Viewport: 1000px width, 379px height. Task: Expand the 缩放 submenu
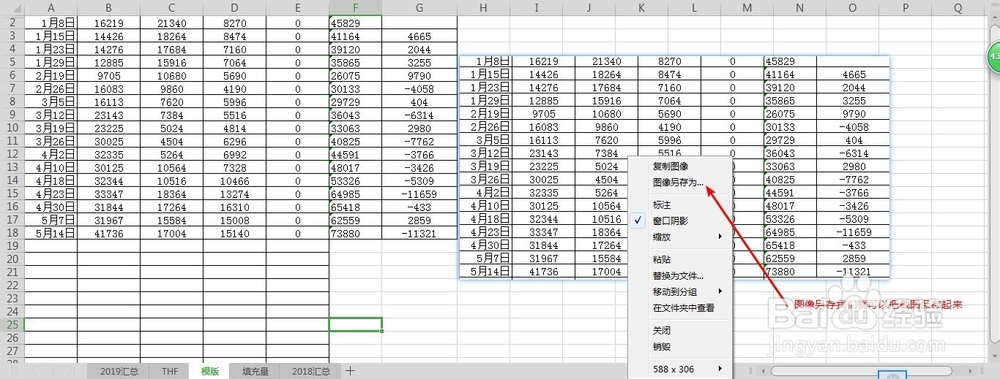[x=680, y=237]
